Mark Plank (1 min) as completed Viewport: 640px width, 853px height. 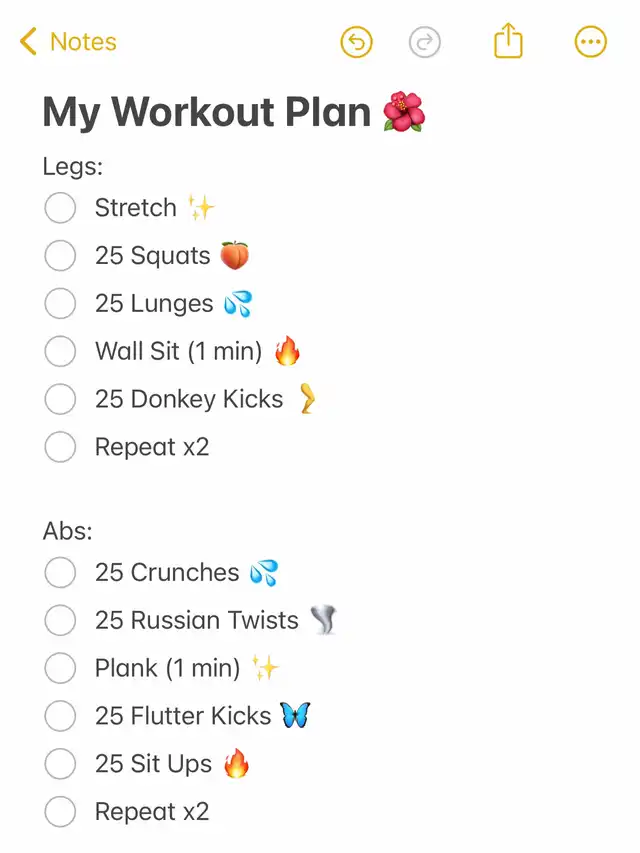coord(60,668)
